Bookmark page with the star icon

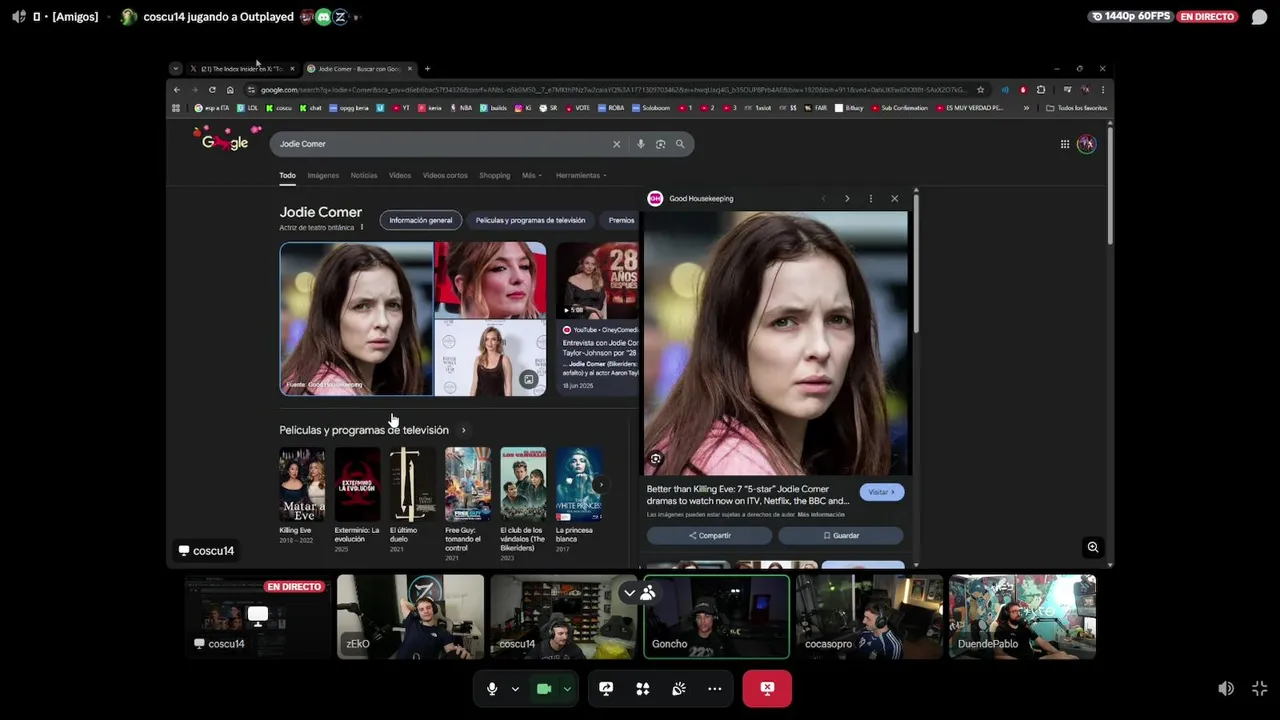(981, 90)
